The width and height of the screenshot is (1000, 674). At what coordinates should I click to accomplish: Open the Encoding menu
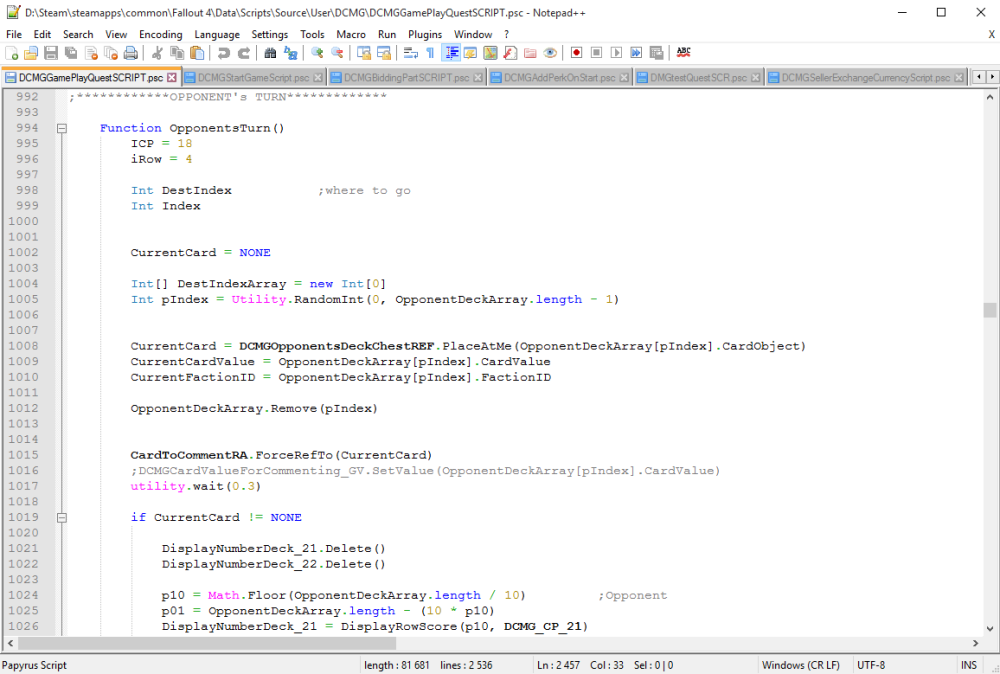(x=161, y=34)
